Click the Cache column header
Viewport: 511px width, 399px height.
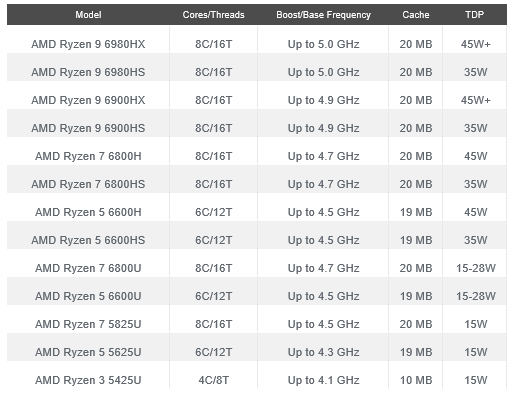tap(416, 15)
